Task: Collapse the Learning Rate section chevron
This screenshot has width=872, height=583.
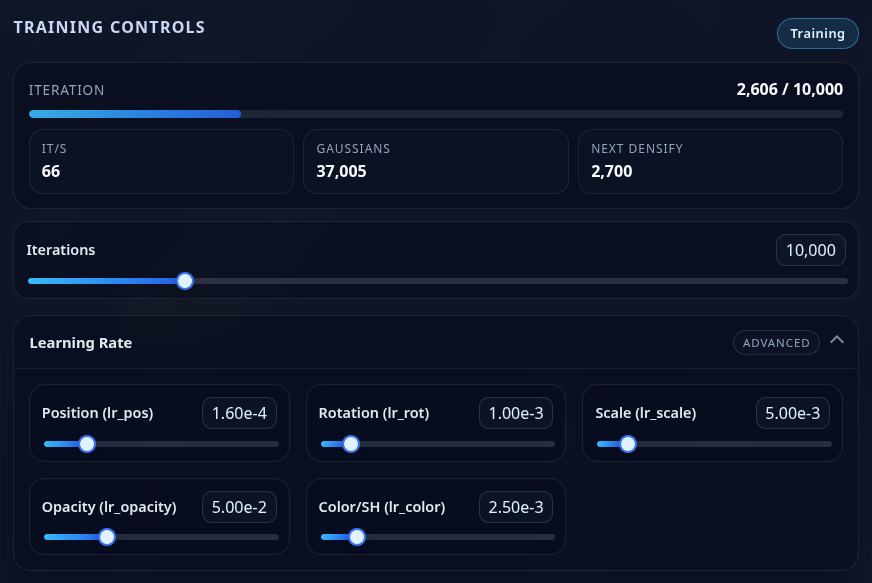Action: point(837,339)
